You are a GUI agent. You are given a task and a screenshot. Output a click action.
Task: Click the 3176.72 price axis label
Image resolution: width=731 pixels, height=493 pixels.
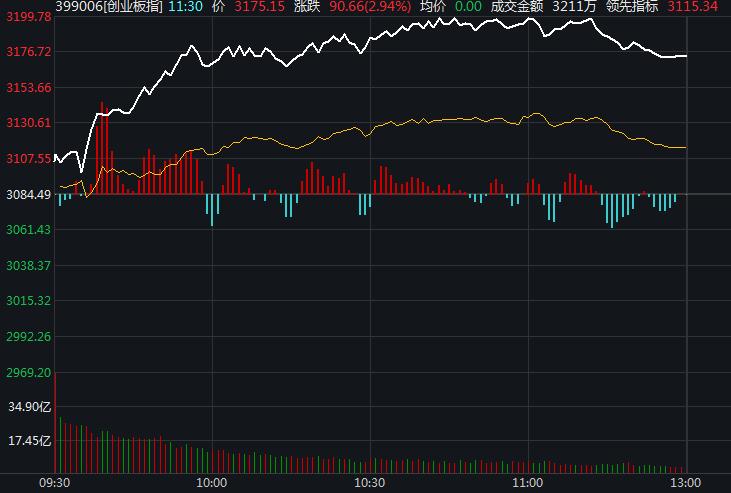(x=28, y=51)
